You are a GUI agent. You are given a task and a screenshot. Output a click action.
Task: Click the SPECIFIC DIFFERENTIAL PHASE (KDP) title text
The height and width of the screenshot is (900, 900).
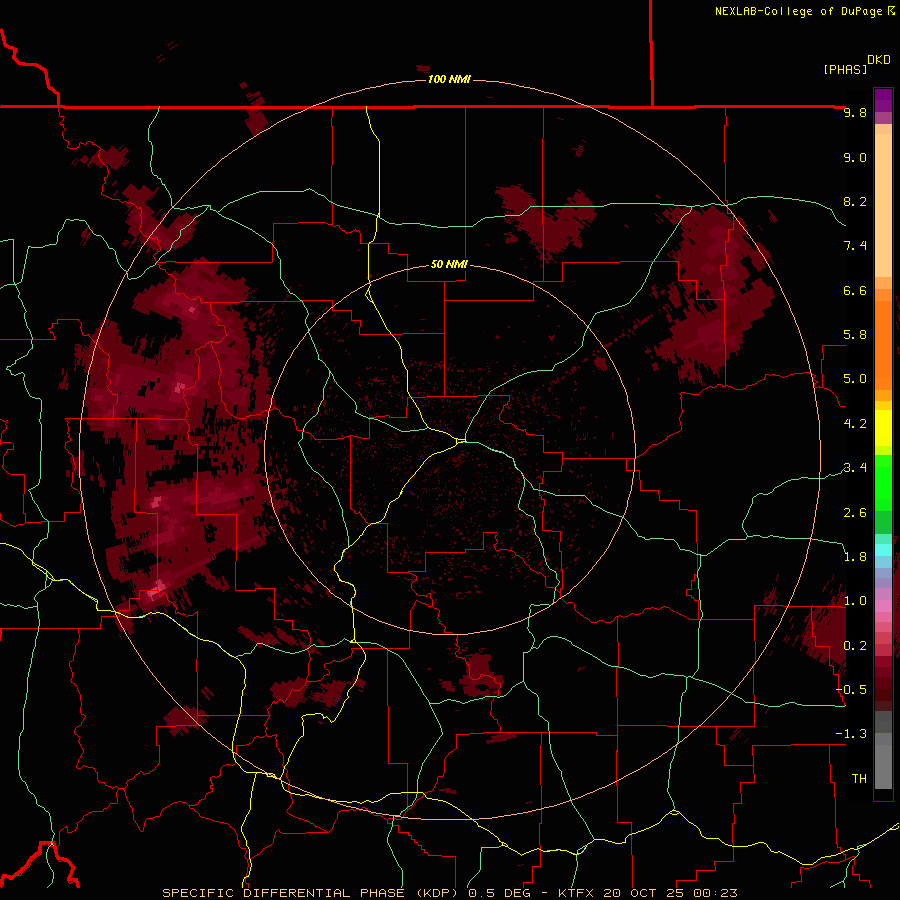[311, 893]
